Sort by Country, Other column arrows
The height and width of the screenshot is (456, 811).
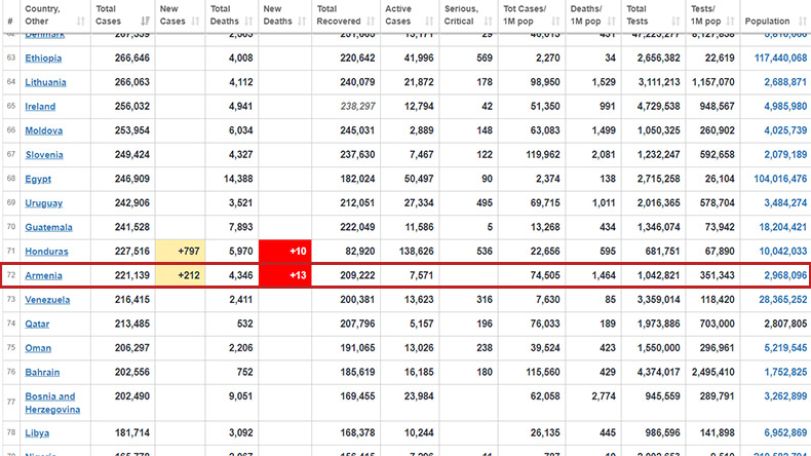pyautogui.click(x=81, y=21)
